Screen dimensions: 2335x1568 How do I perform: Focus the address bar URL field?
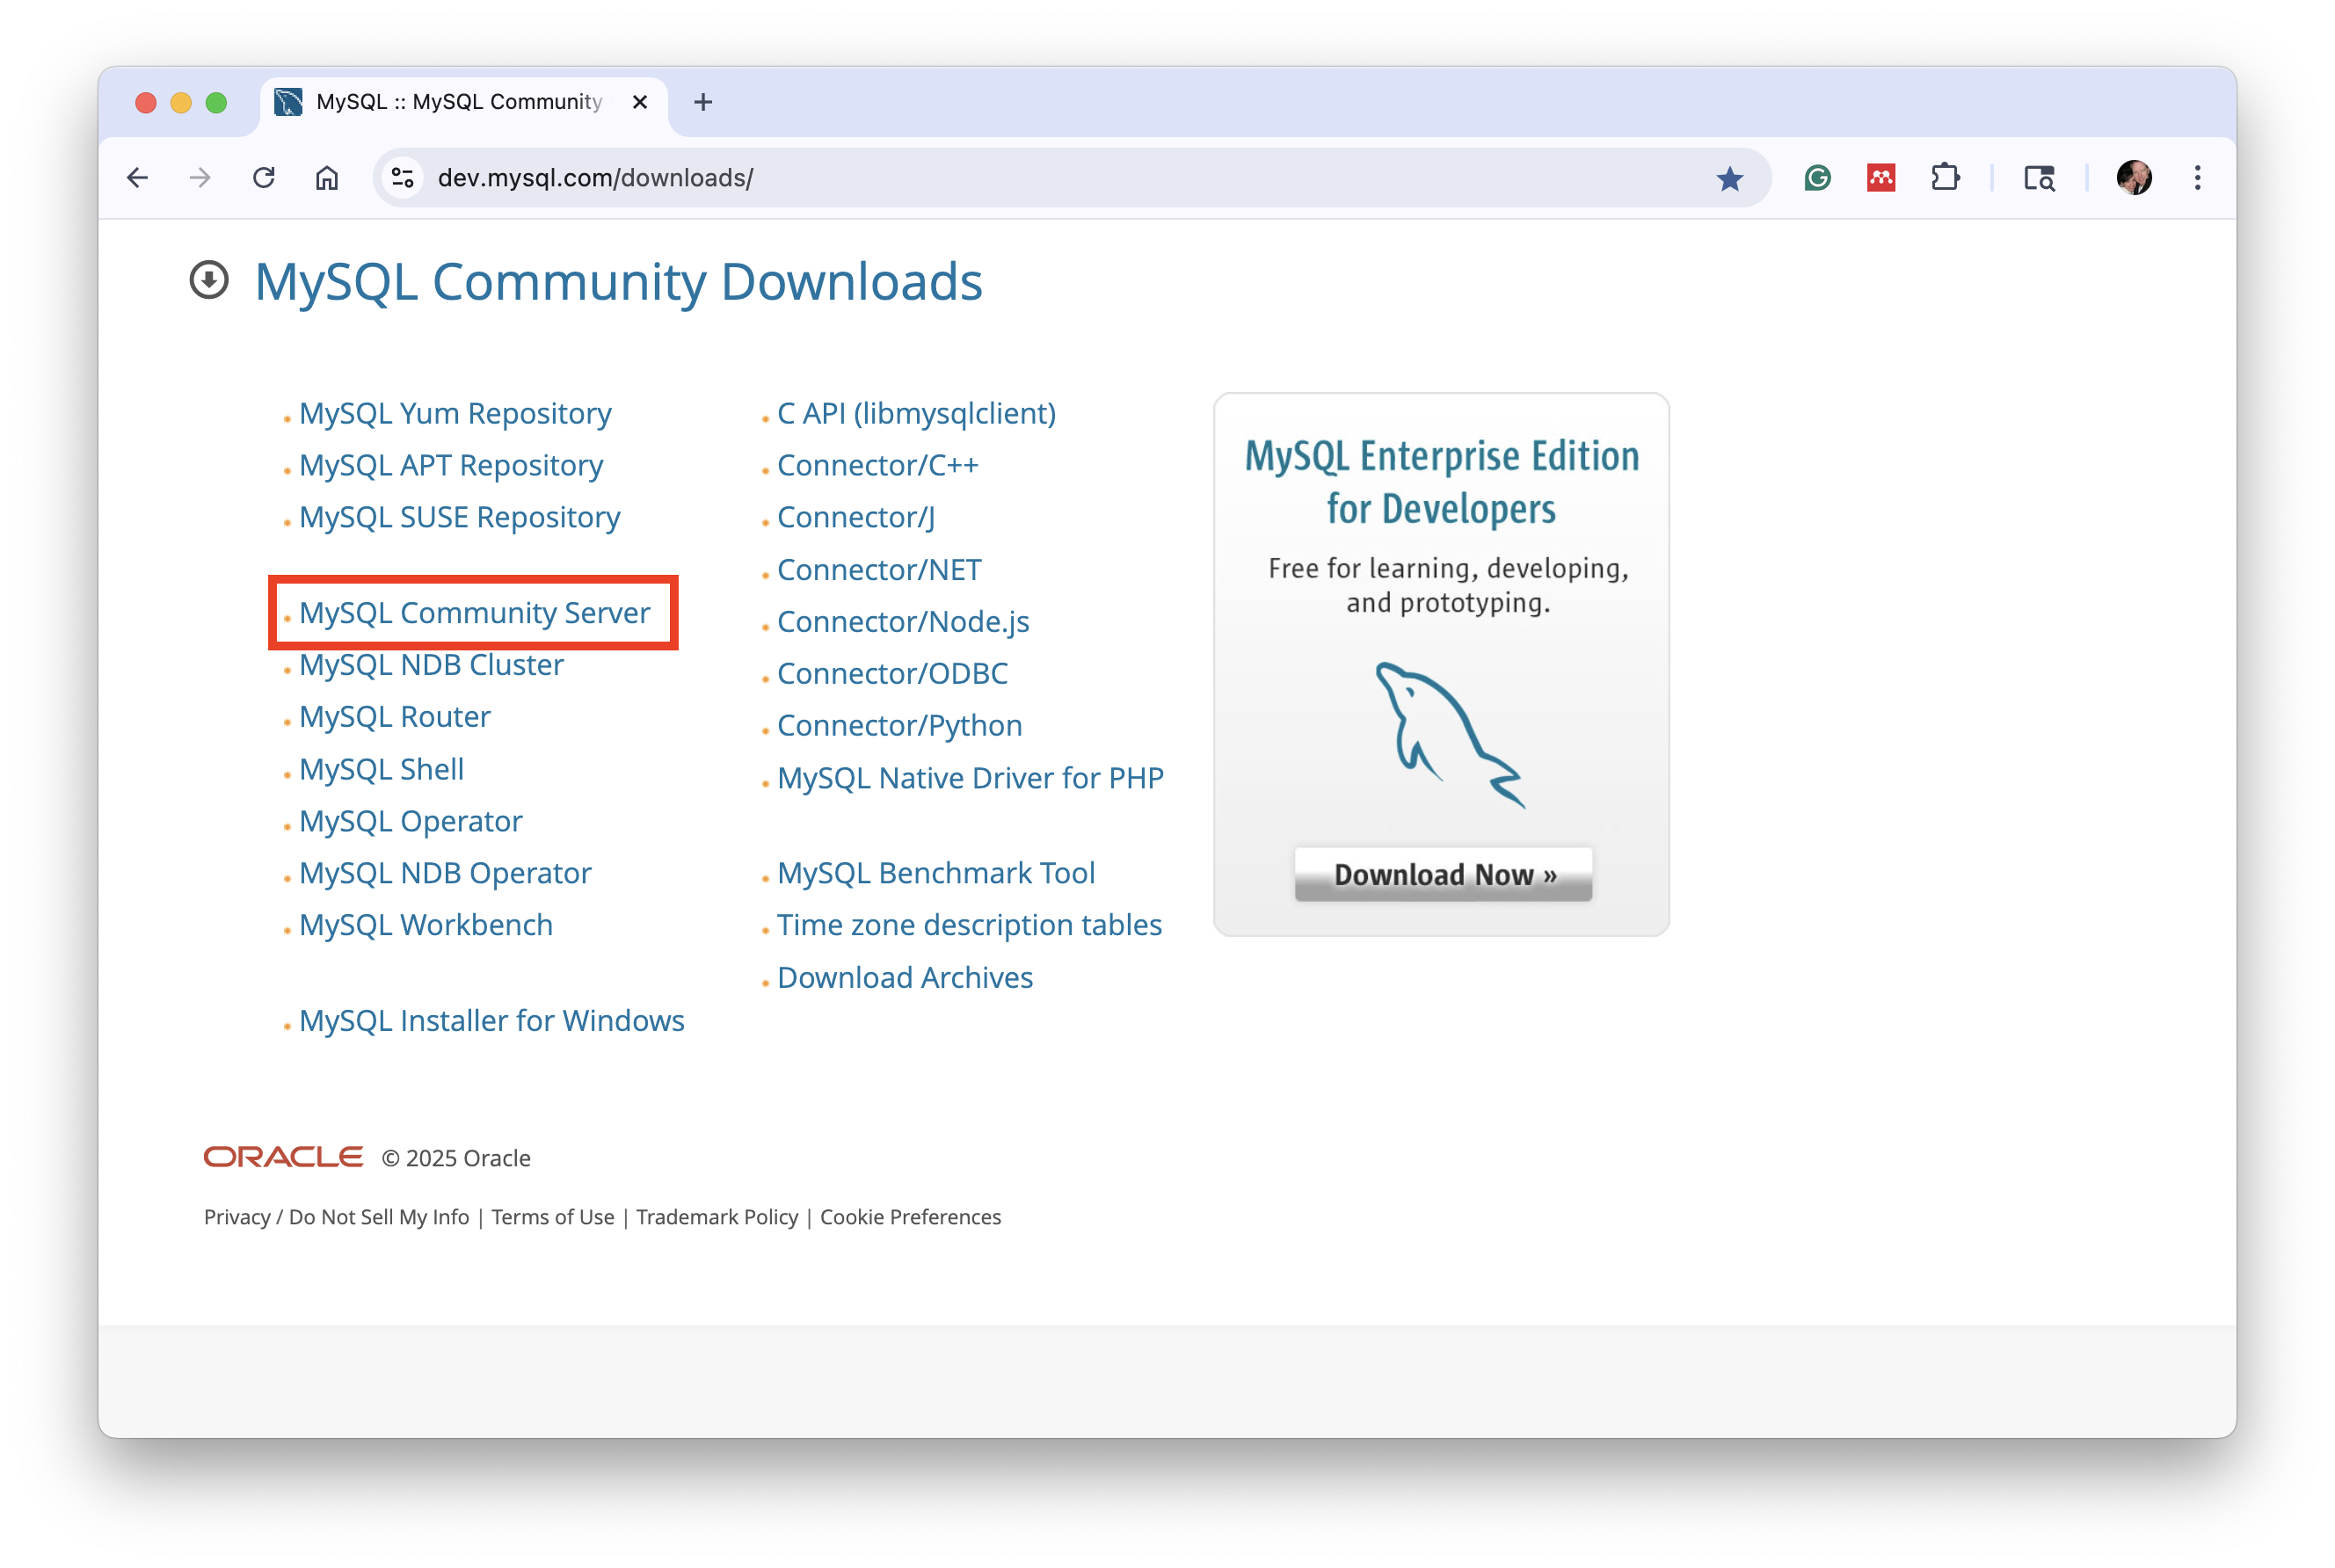coord(1070,178)
